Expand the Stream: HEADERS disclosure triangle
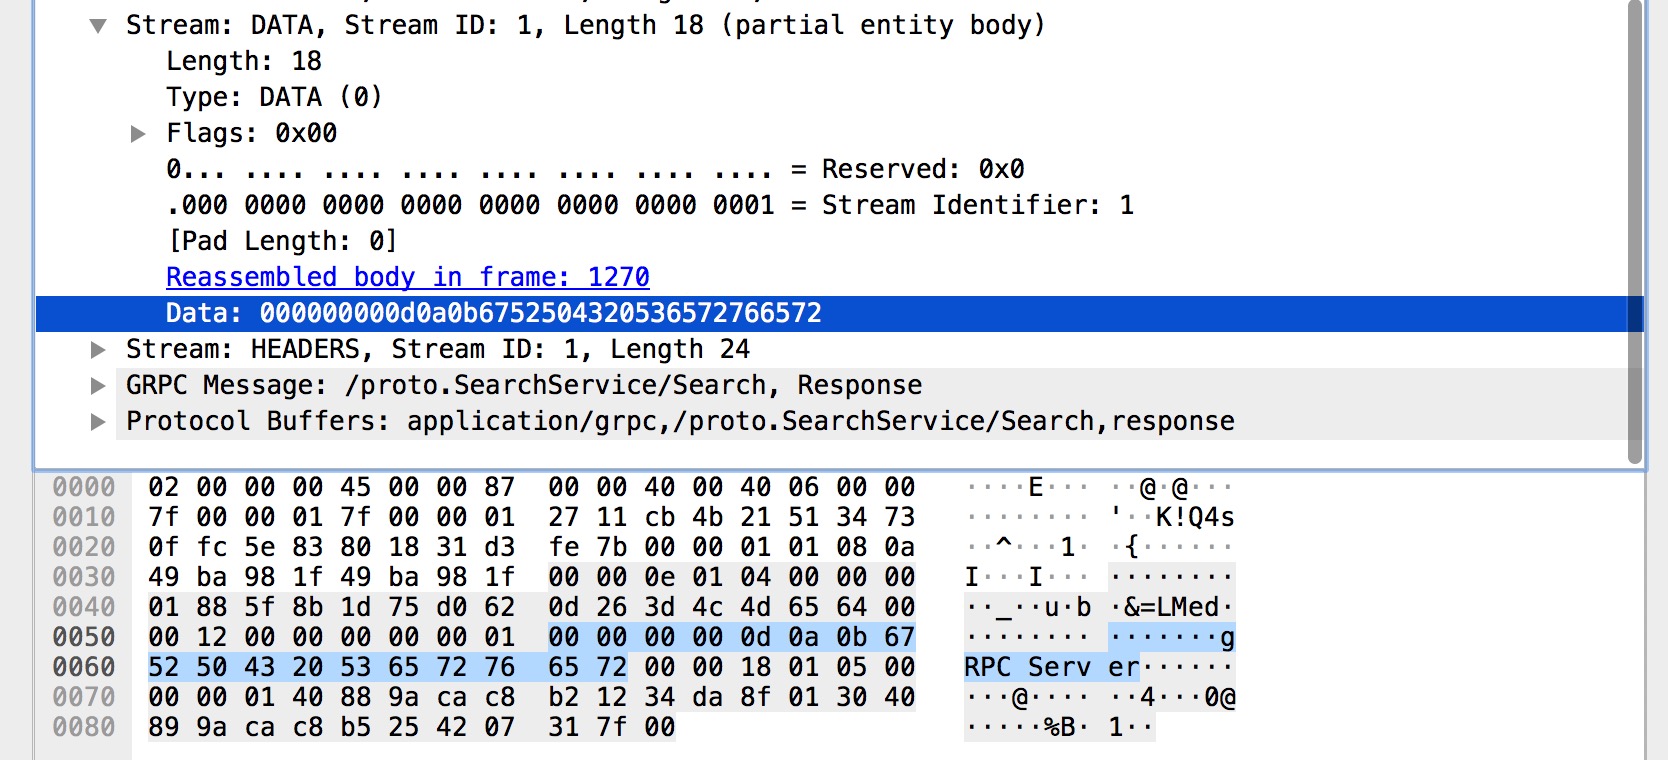 point(98,350)
